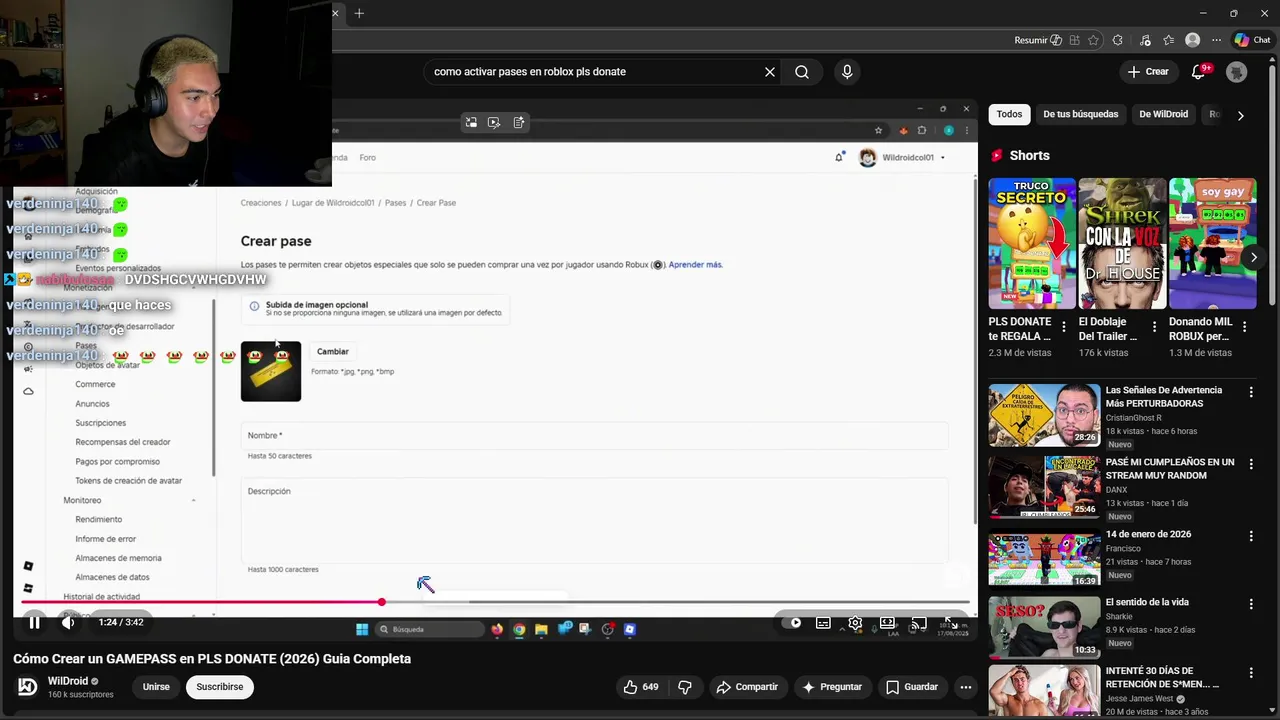Click the Preguntar button
1280x720 pixels.
[832, 687]
